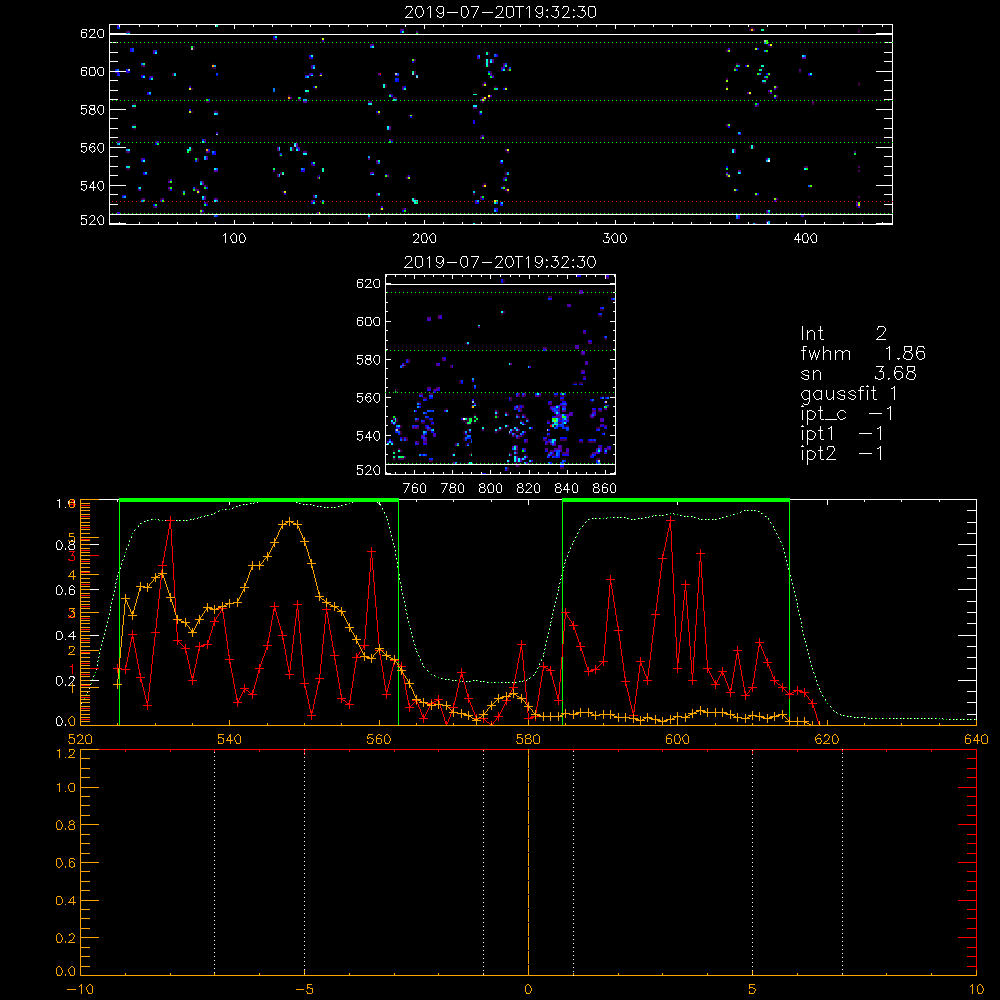Click the right green window top bar
Viewport: 1000px width, 1000px height.
tap(676, 501)
